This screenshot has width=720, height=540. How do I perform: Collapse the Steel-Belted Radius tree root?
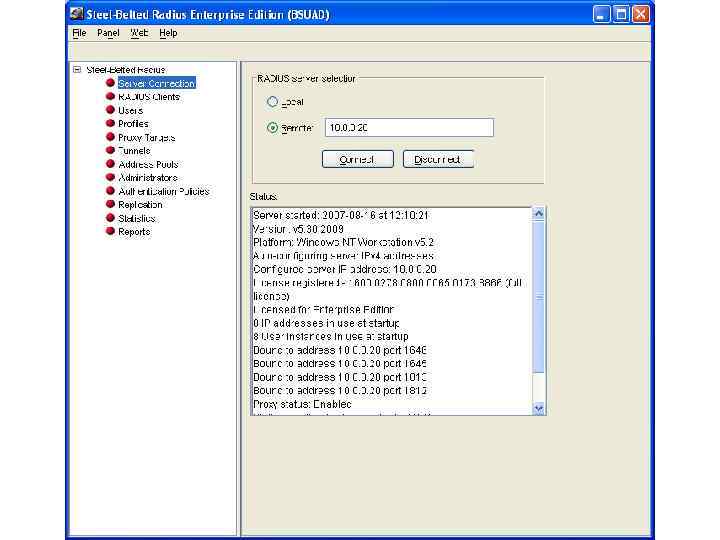[x=77, y=70]
